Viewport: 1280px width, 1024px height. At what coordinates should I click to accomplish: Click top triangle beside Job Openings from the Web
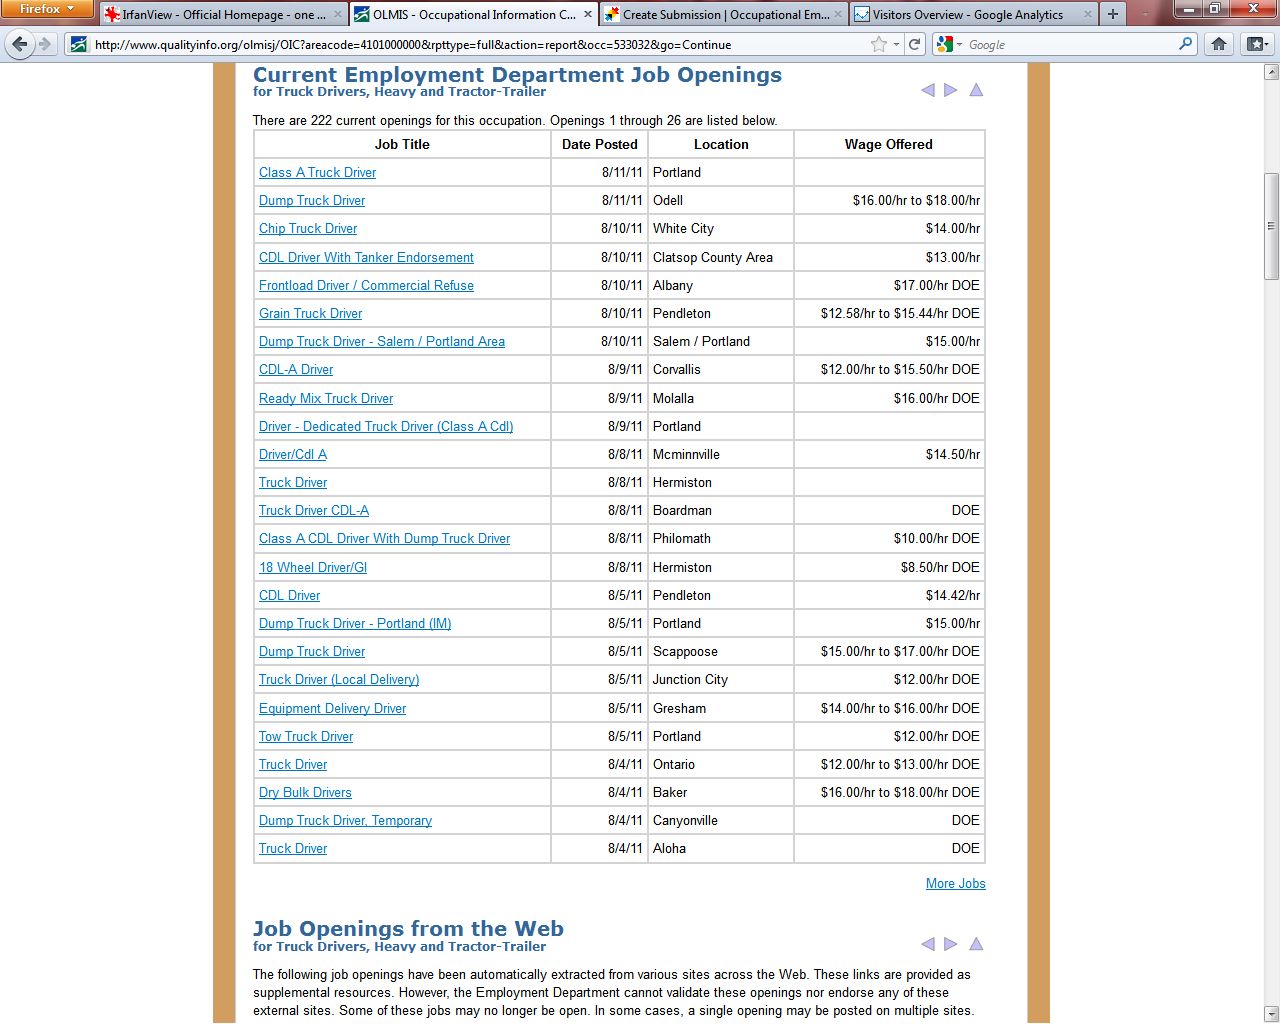pyautogui.click(x=976, y=944)
